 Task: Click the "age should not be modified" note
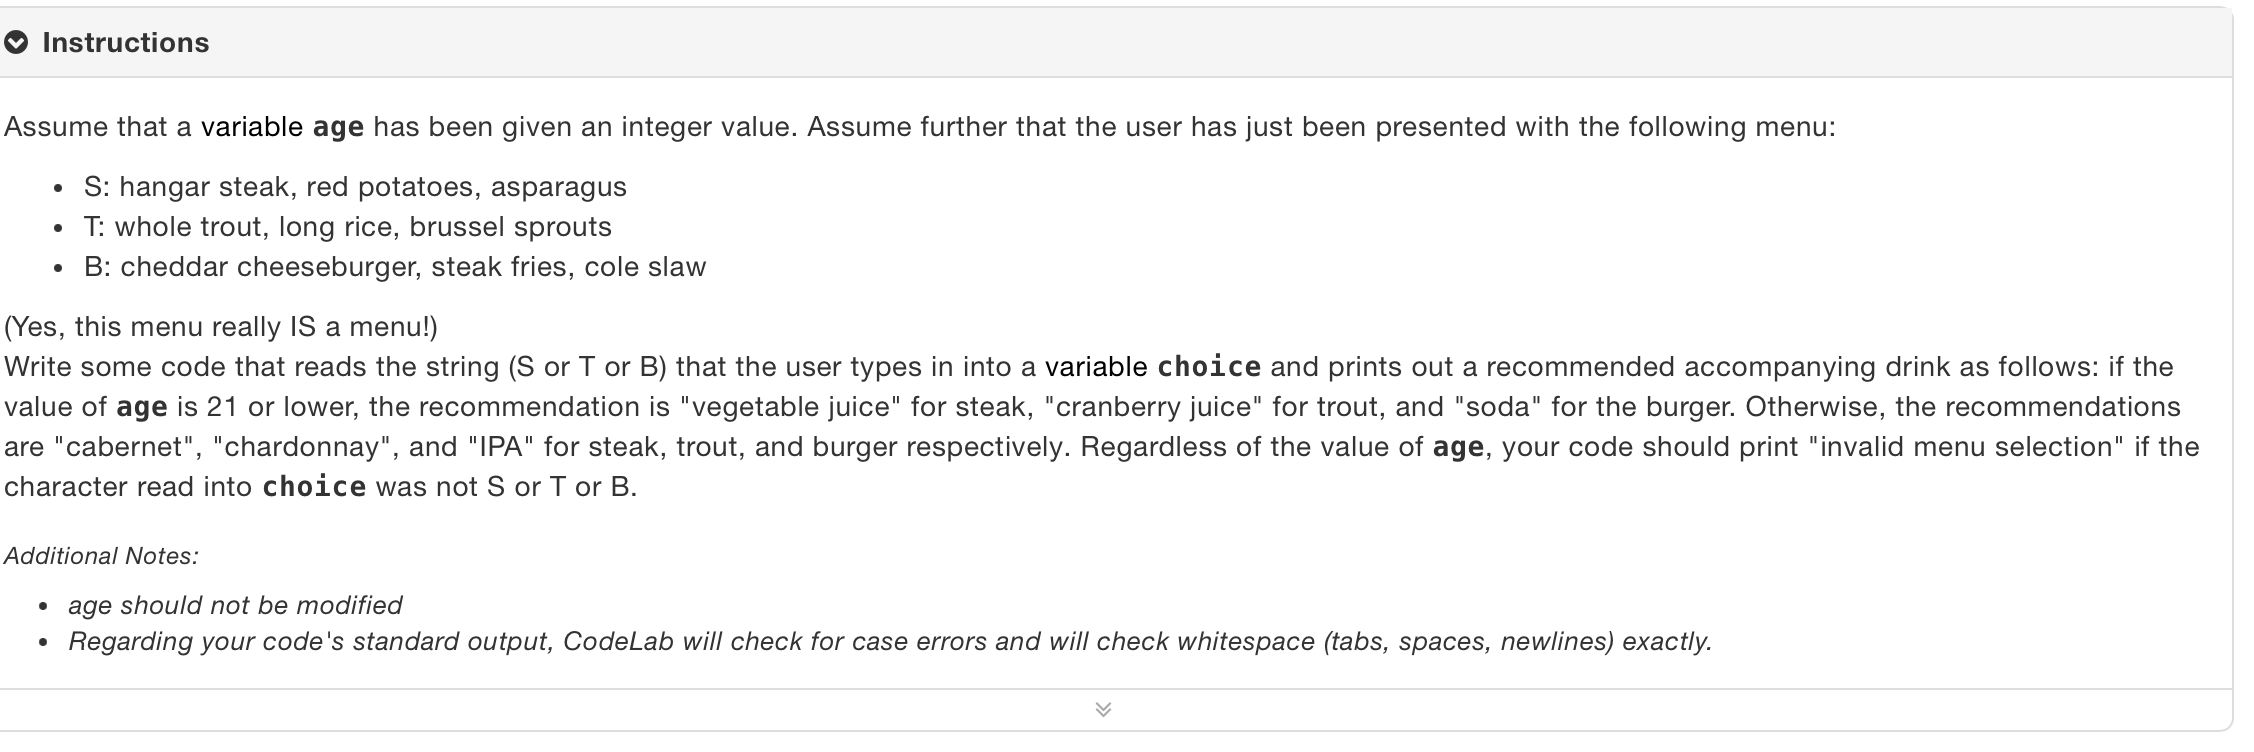pos(235,605)
